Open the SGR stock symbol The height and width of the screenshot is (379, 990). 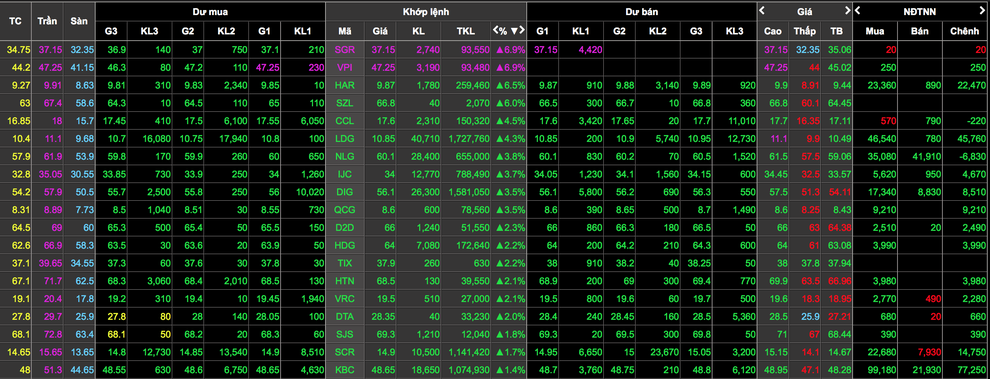[x=345, y=49]
